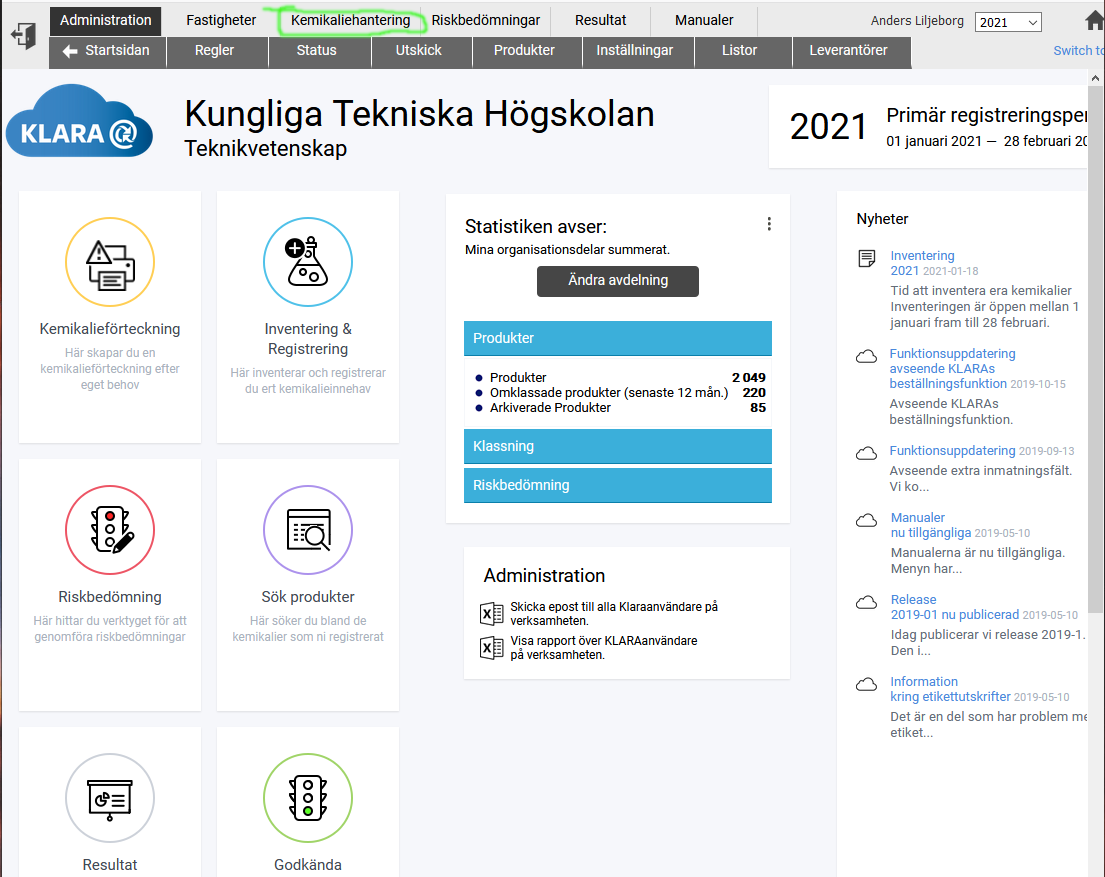
Task: Open the Kemikaliehantering tab
Action: tap(350, 20)
